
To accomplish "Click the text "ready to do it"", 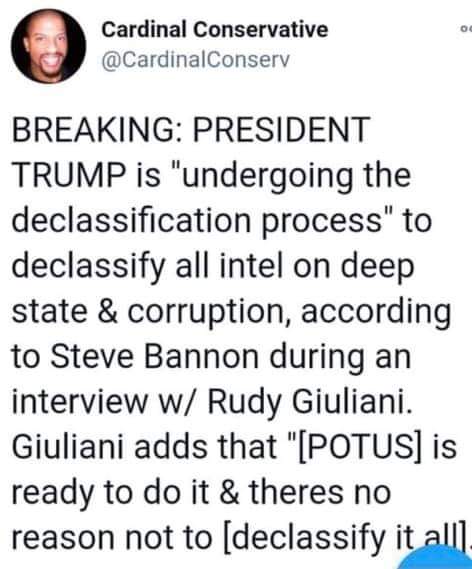I will click(x=111, y=494).
